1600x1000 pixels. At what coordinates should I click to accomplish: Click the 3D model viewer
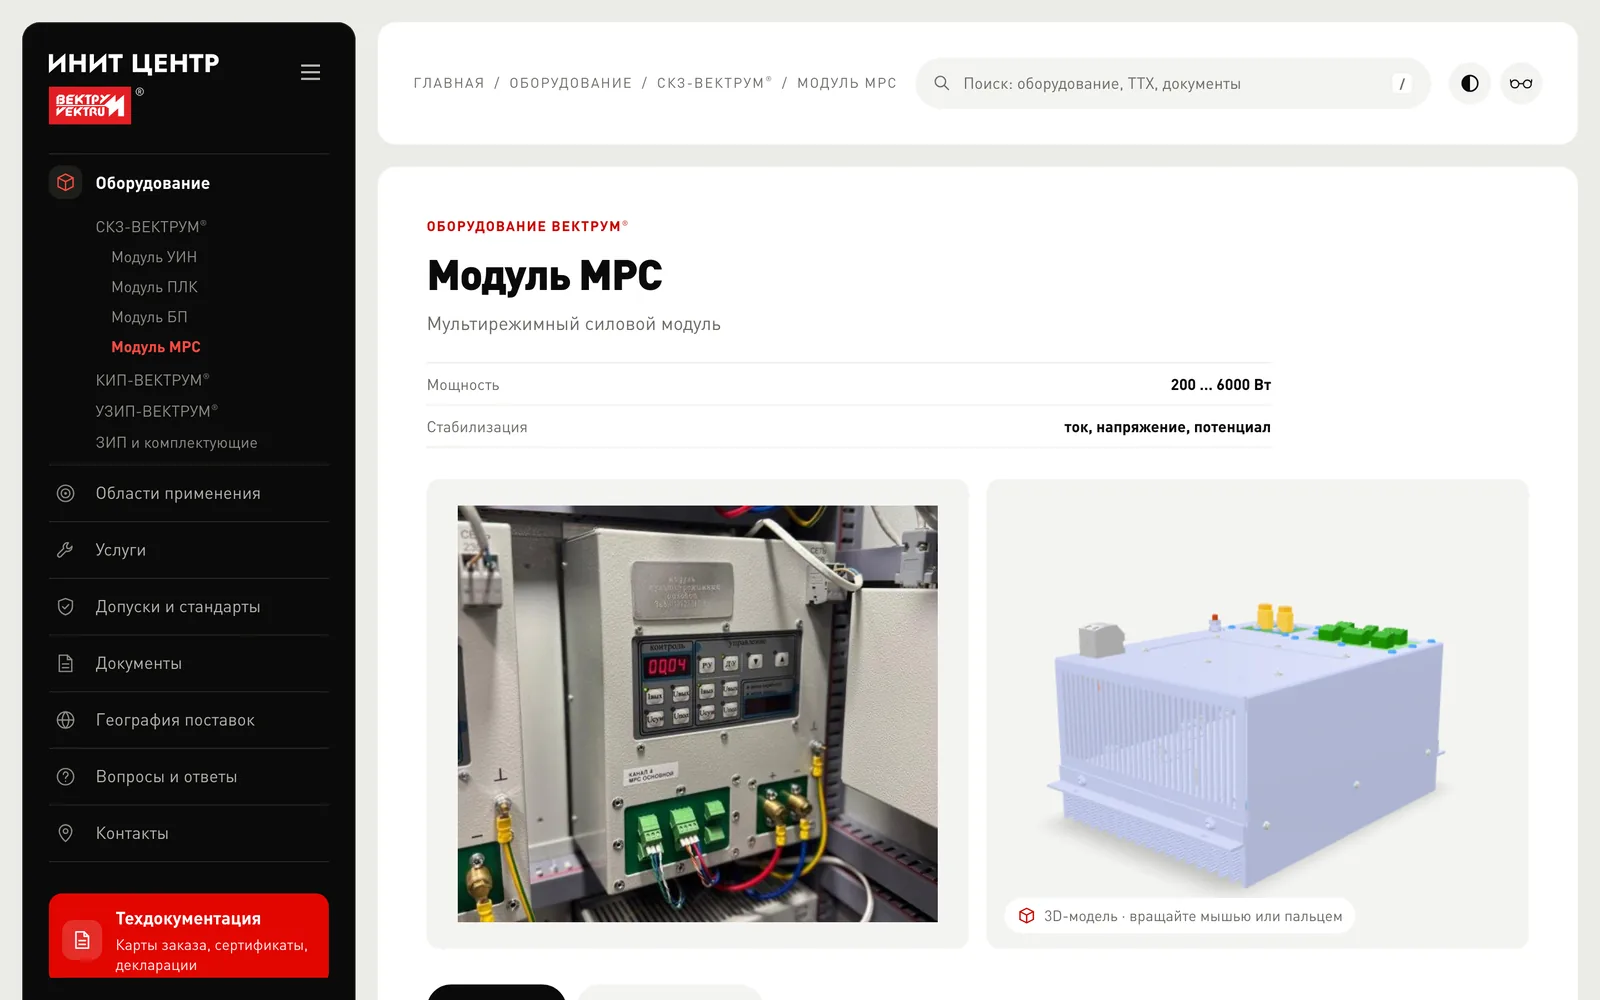(x=1257, y=713)
